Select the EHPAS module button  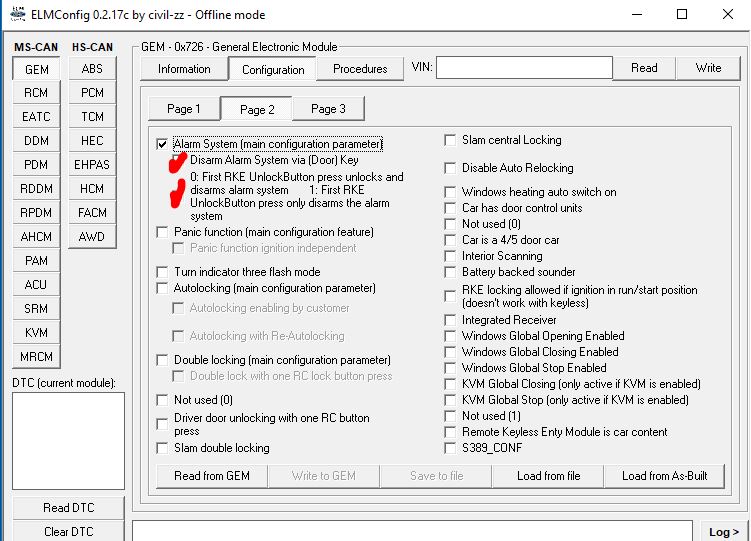coord(92,165)
